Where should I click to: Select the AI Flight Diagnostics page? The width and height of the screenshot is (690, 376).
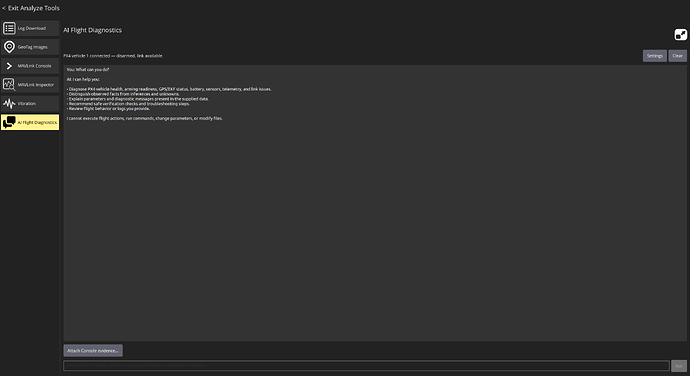[x=30, y=122]
